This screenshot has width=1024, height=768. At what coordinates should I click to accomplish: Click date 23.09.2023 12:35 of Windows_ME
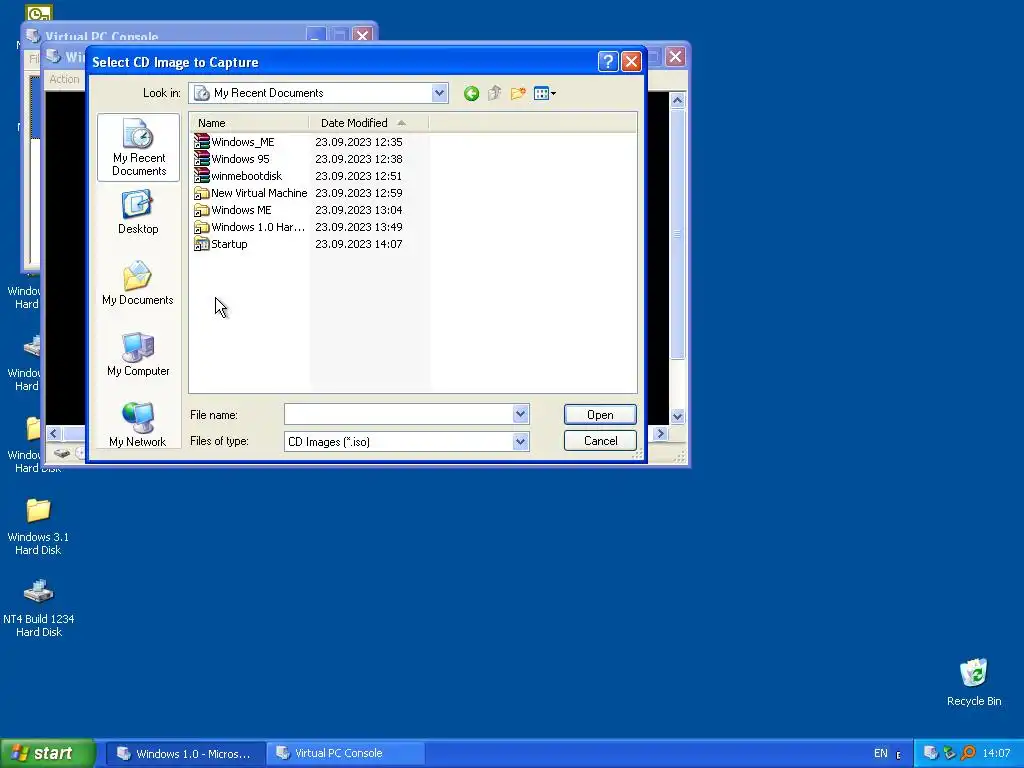[359, 142]
